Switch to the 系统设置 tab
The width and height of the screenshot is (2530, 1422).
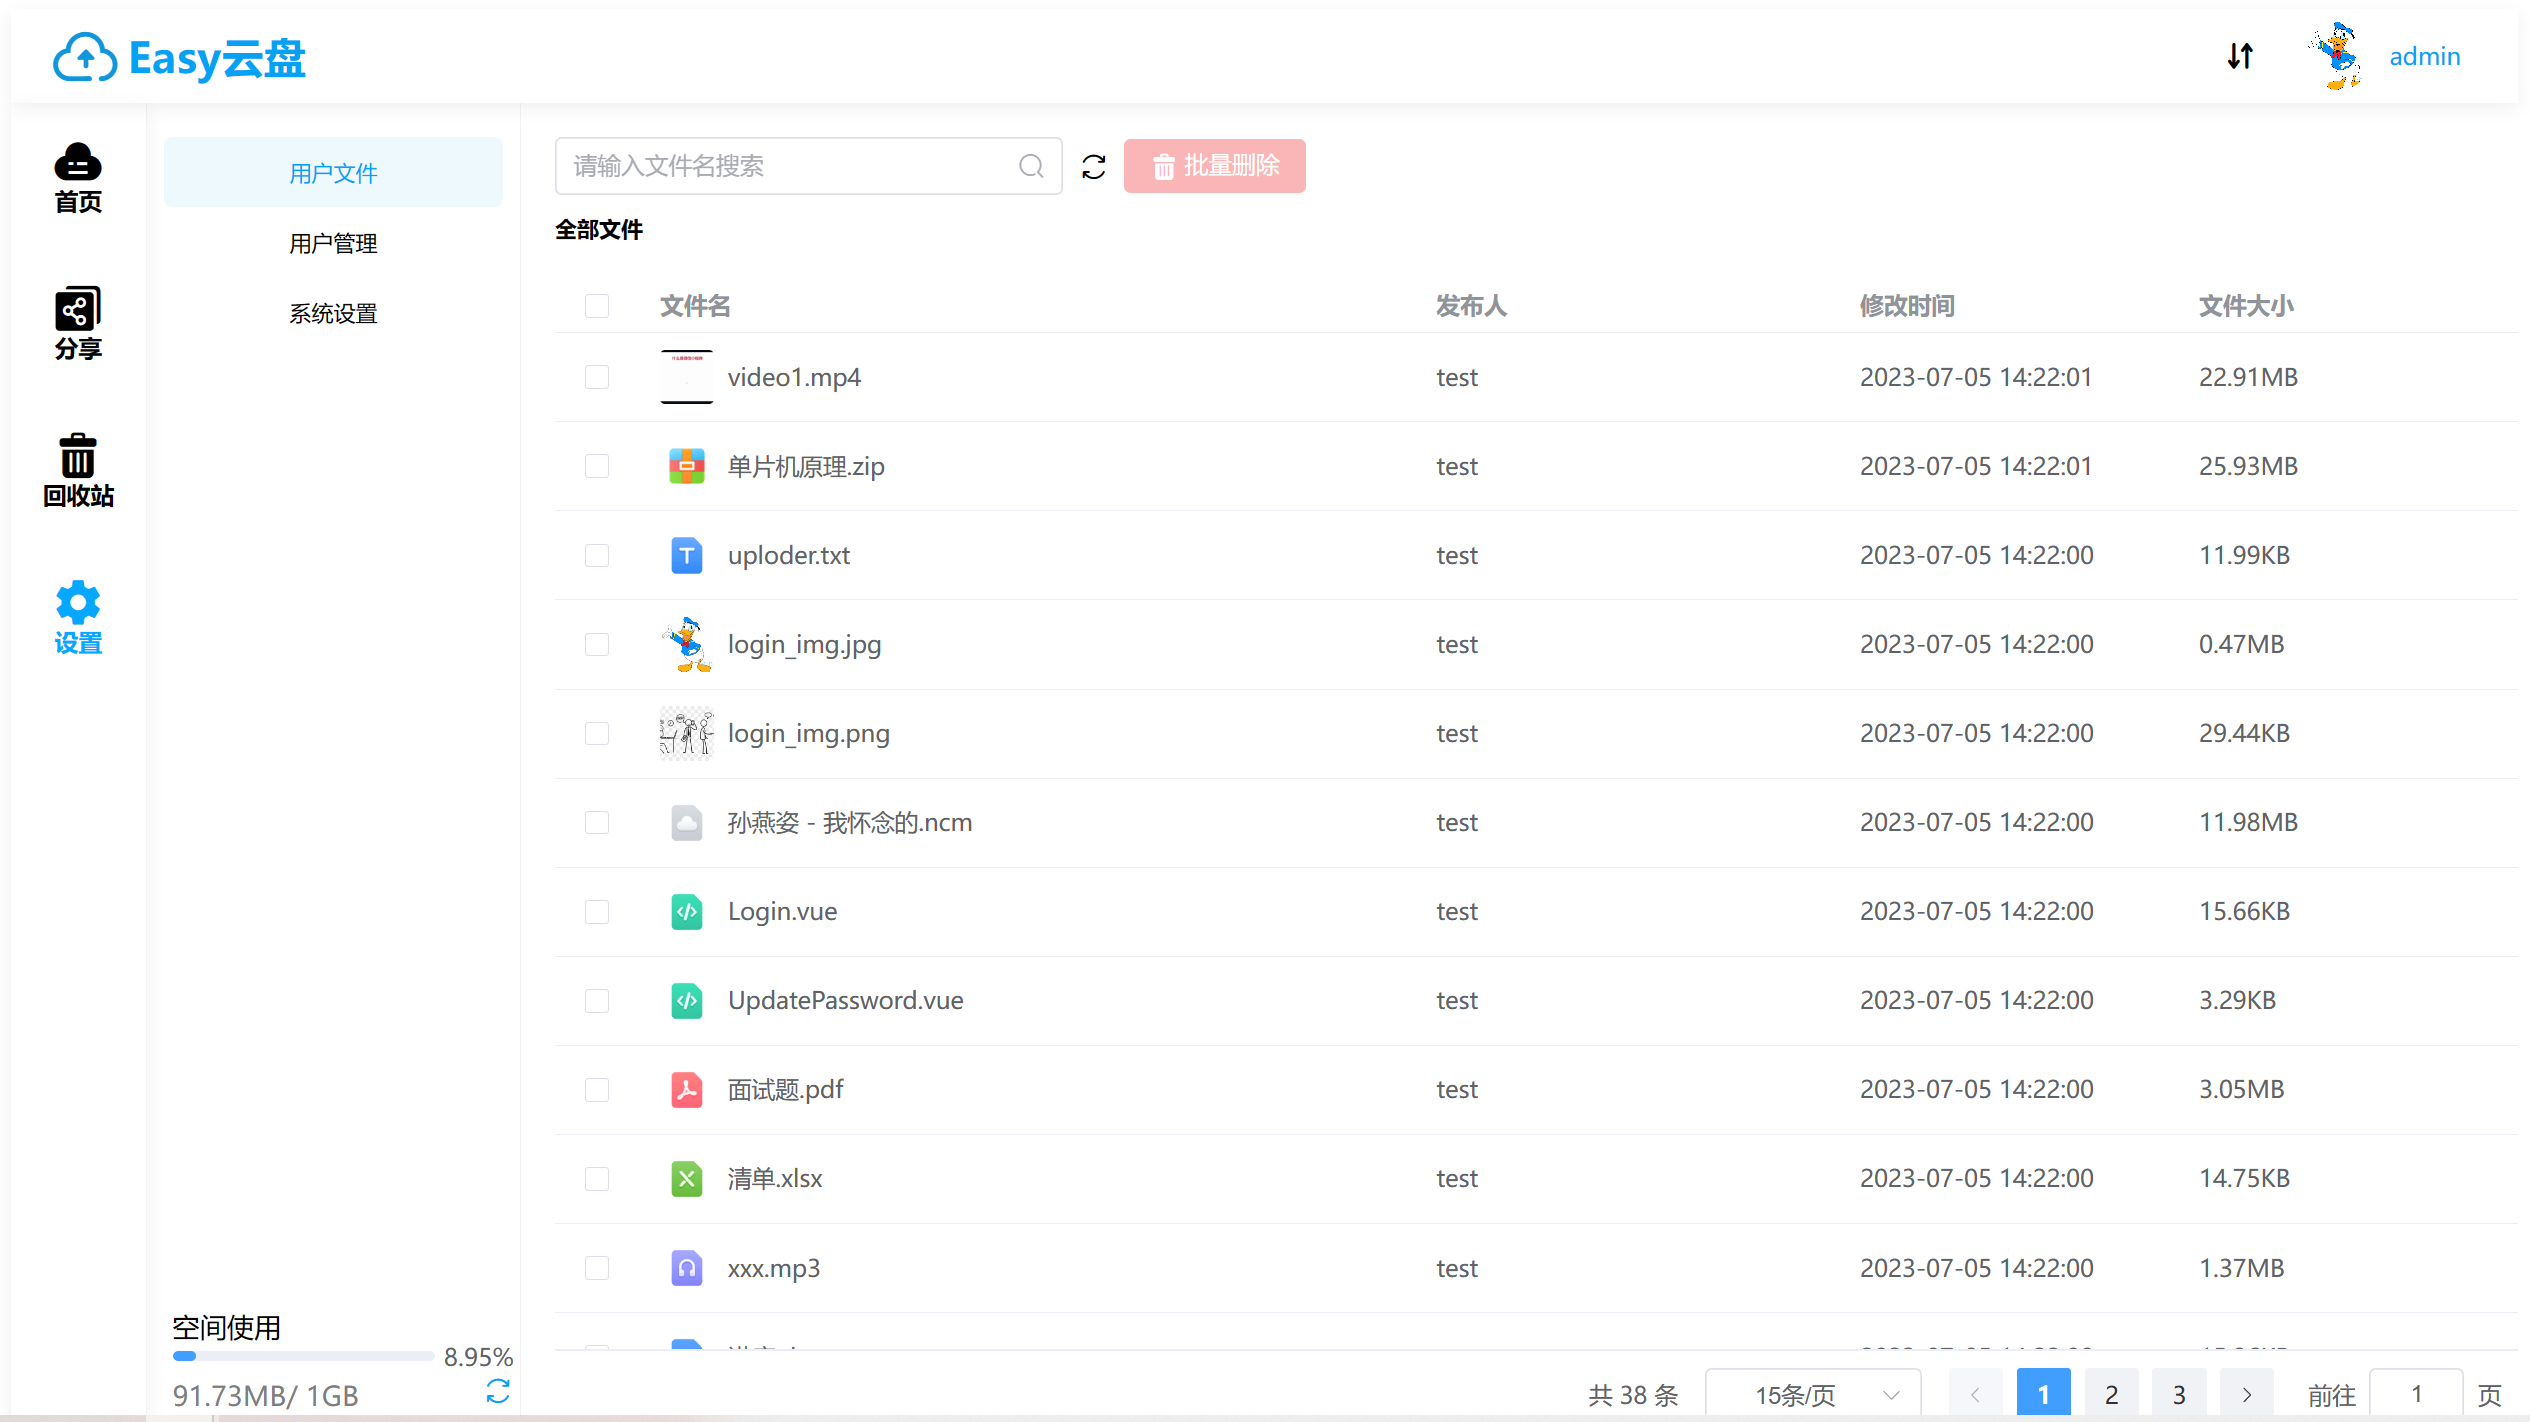tap(333, 312)
